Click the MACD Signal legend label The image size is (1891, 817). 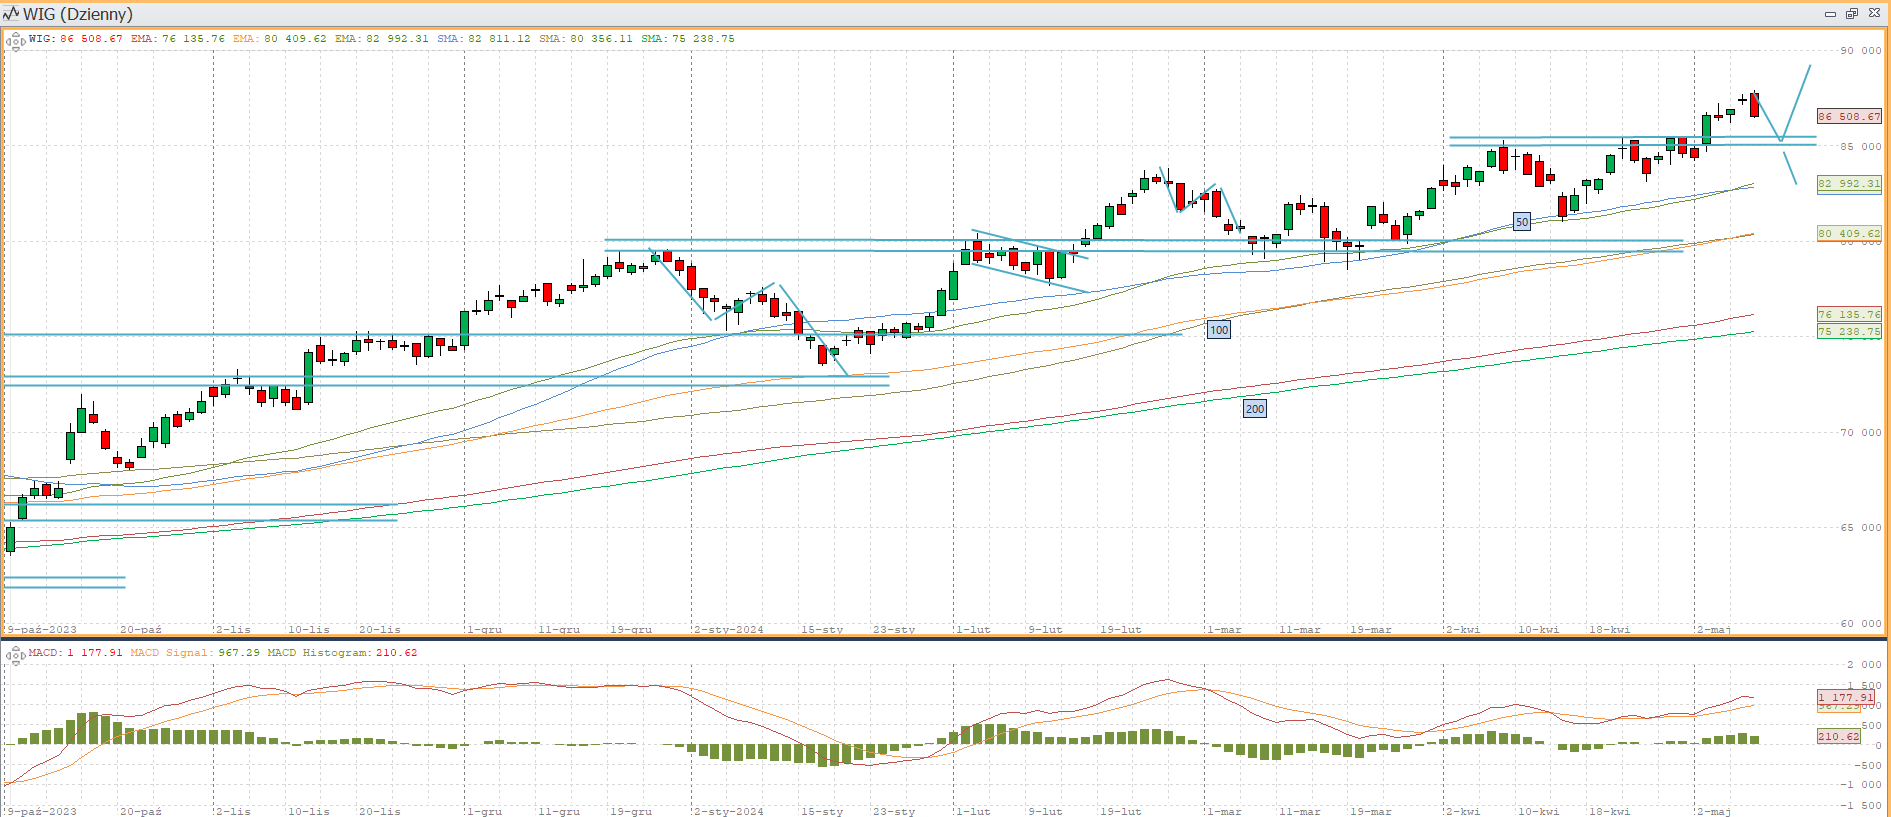[x=195, y=653]
